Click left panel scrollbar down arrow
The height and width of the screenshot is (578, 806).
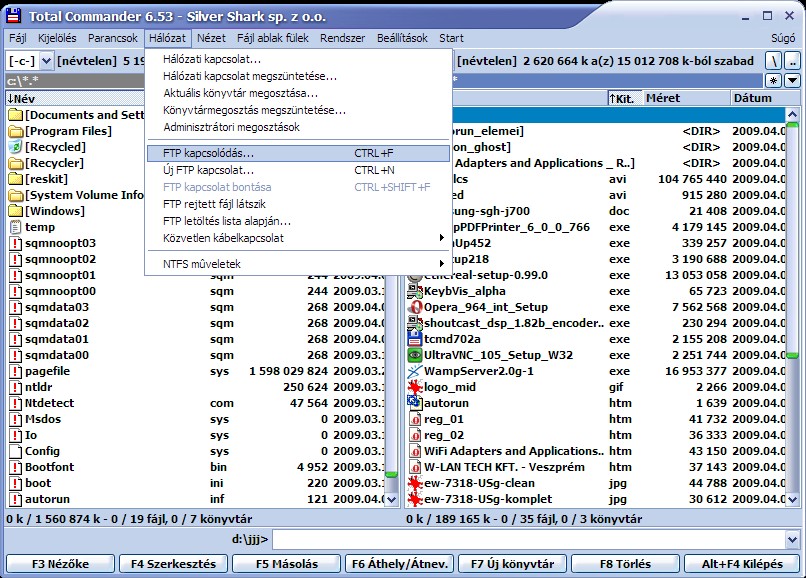391,499
